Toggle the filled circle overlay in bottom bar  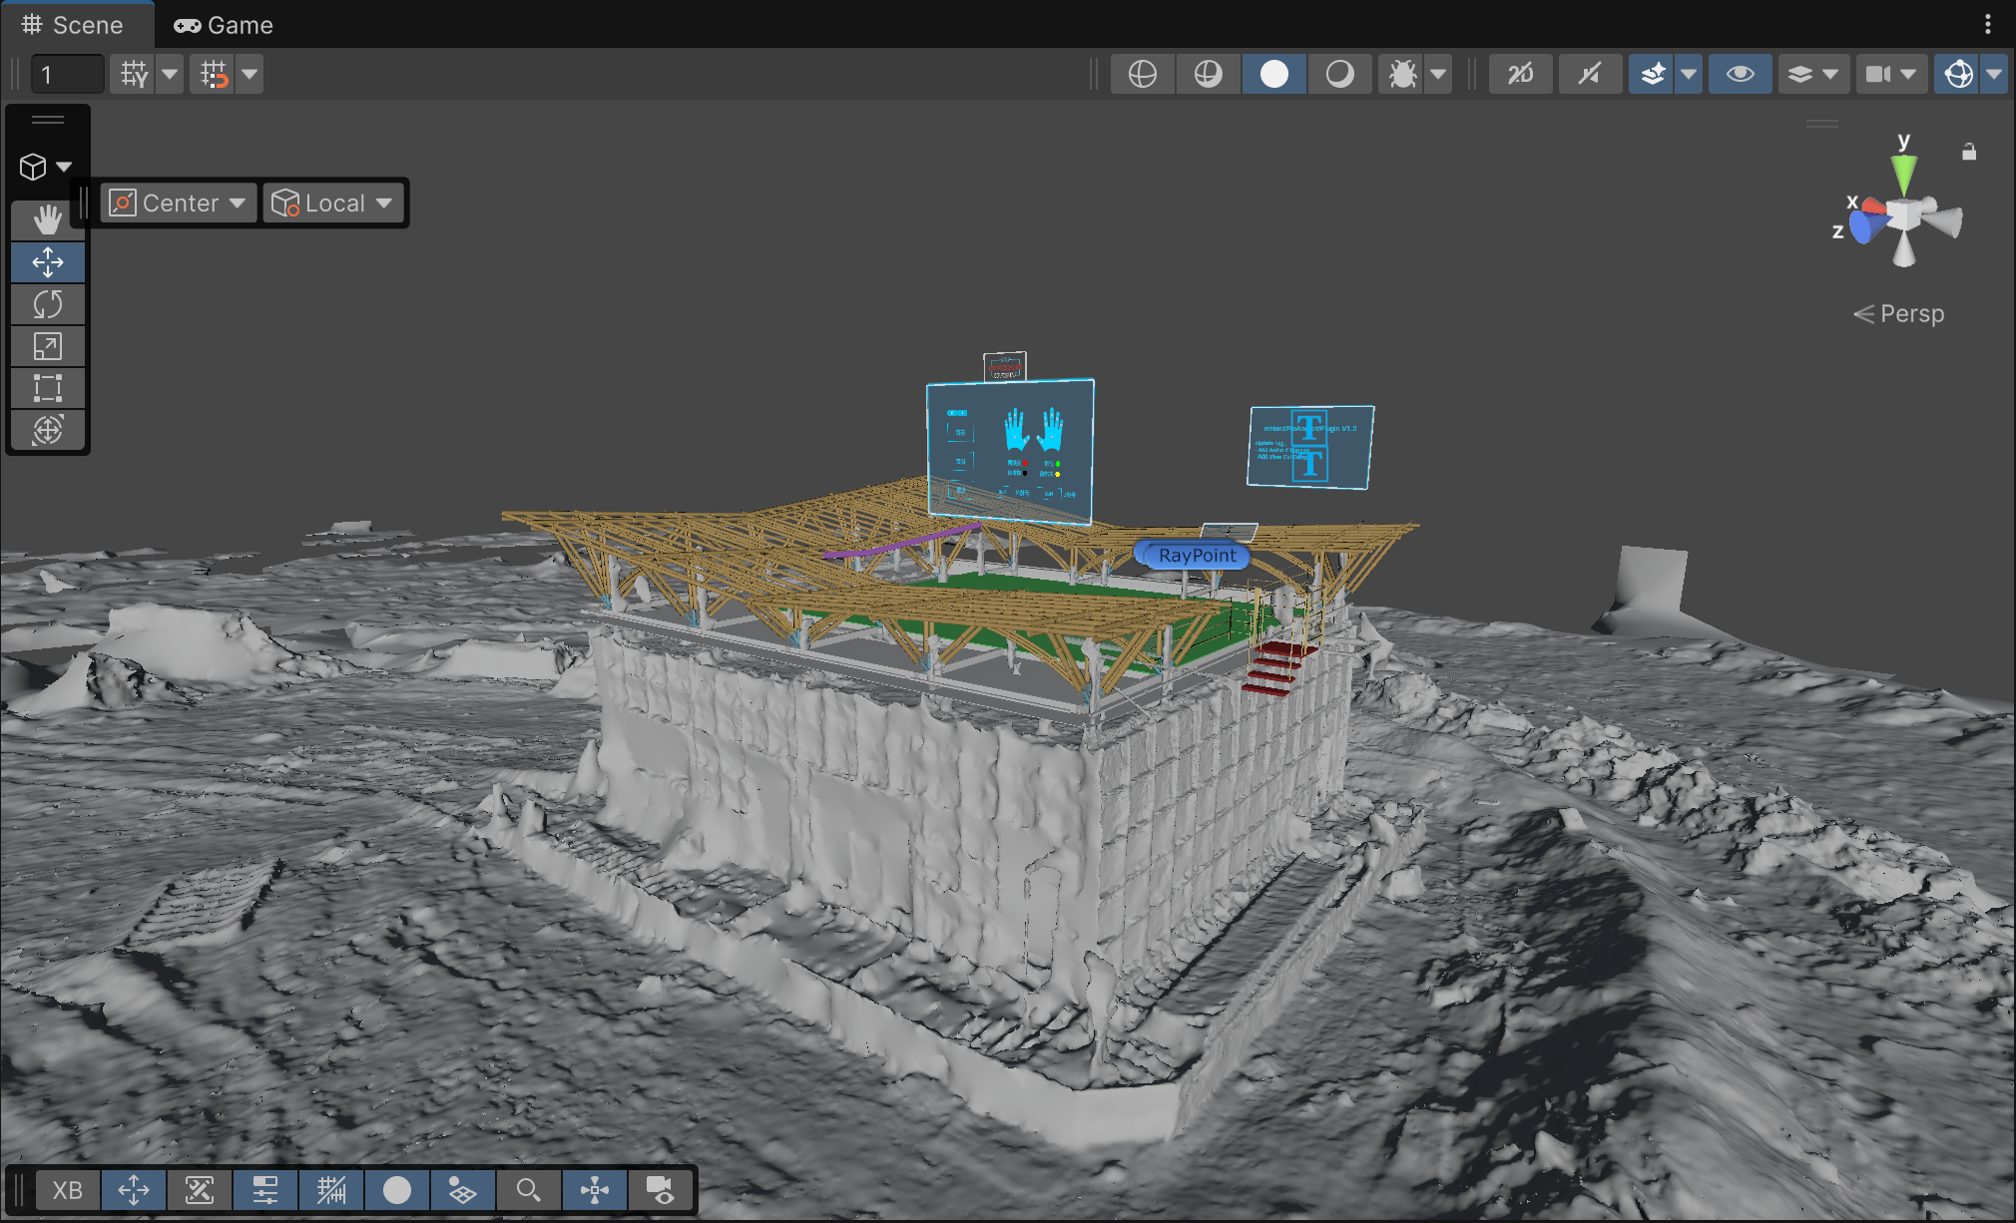[x=397, y=1190]
